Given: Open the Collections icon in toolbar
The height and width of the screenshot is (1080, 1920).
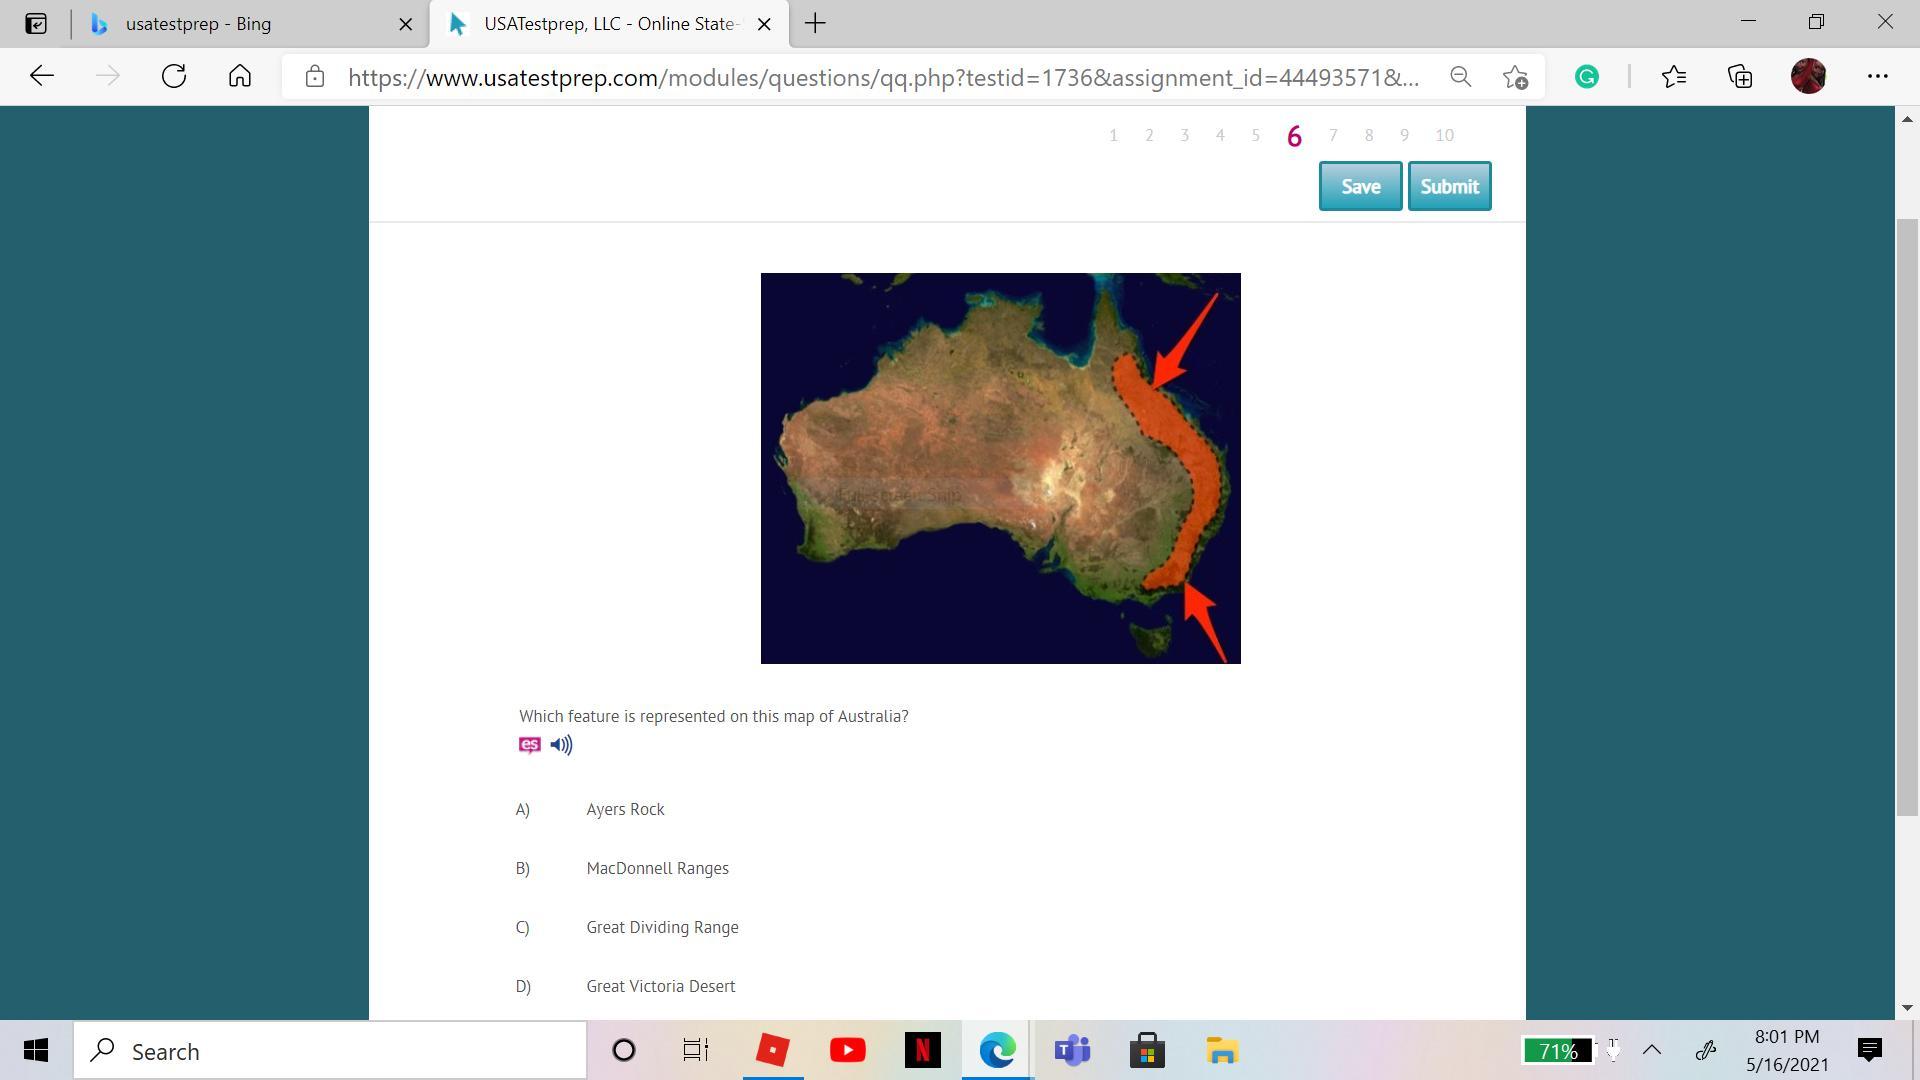Looking at the screenshot, I should [x=1740, y=77].
